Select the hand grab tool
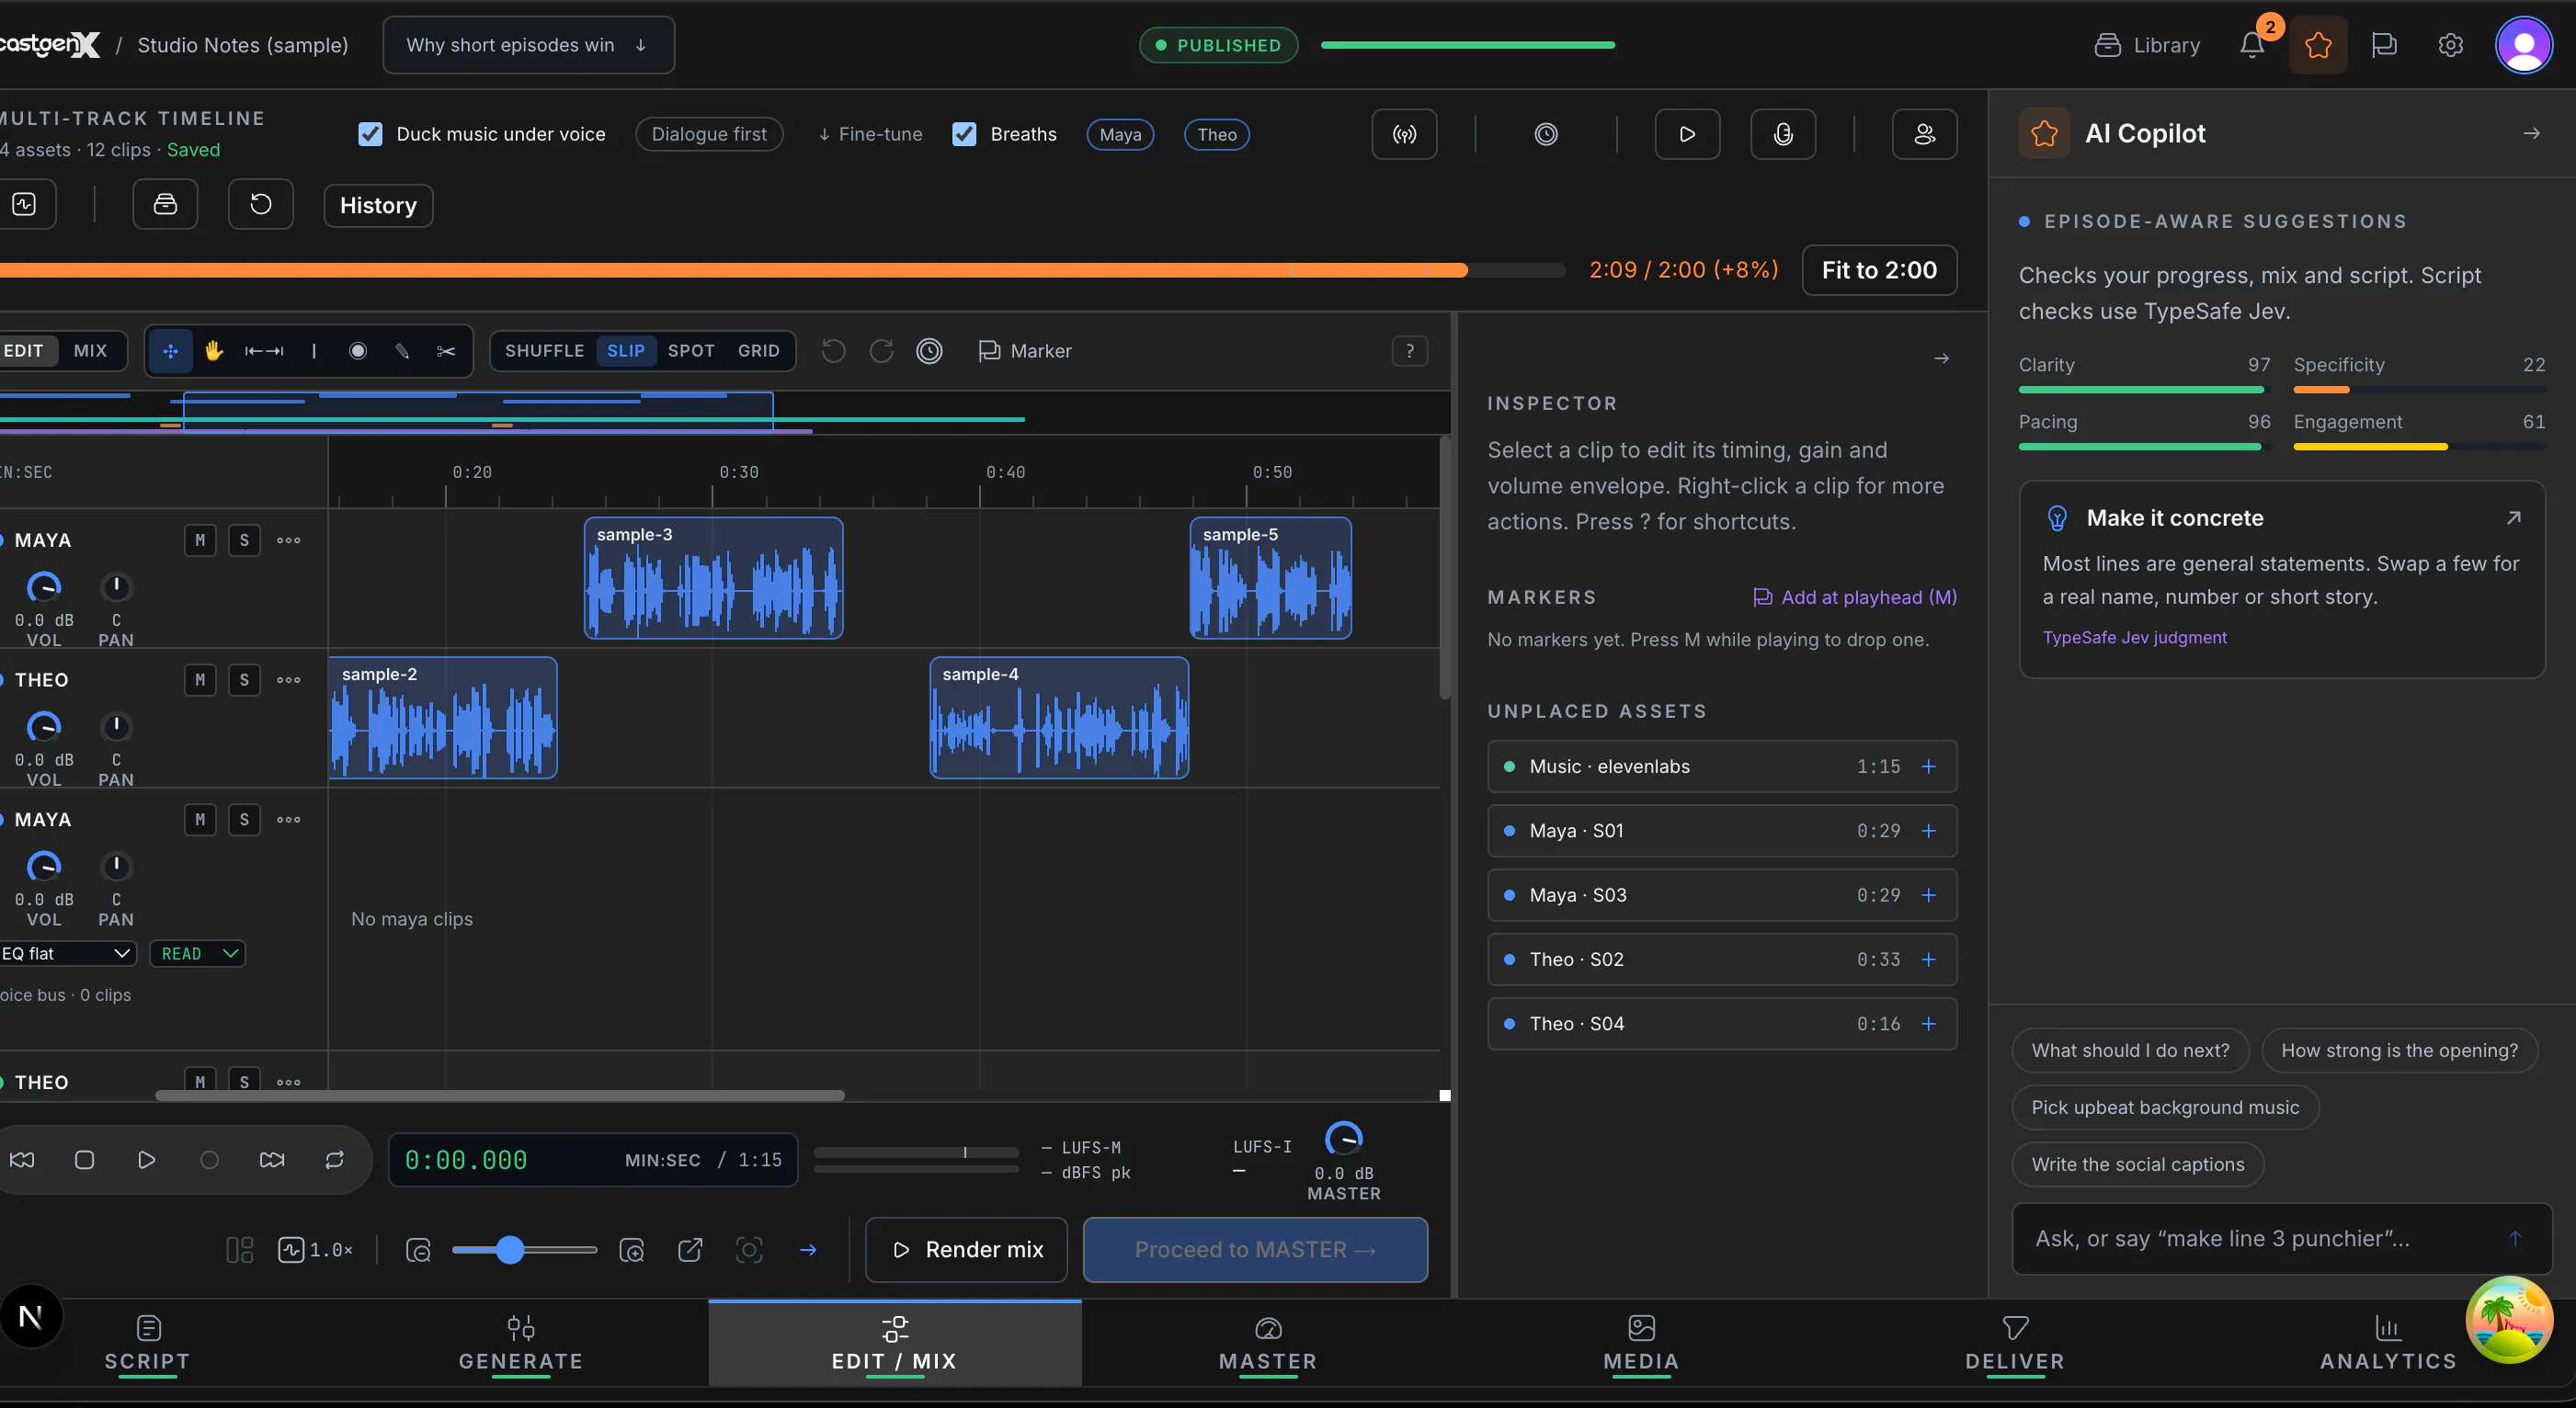2576x1408 pixels. [214, 351]
